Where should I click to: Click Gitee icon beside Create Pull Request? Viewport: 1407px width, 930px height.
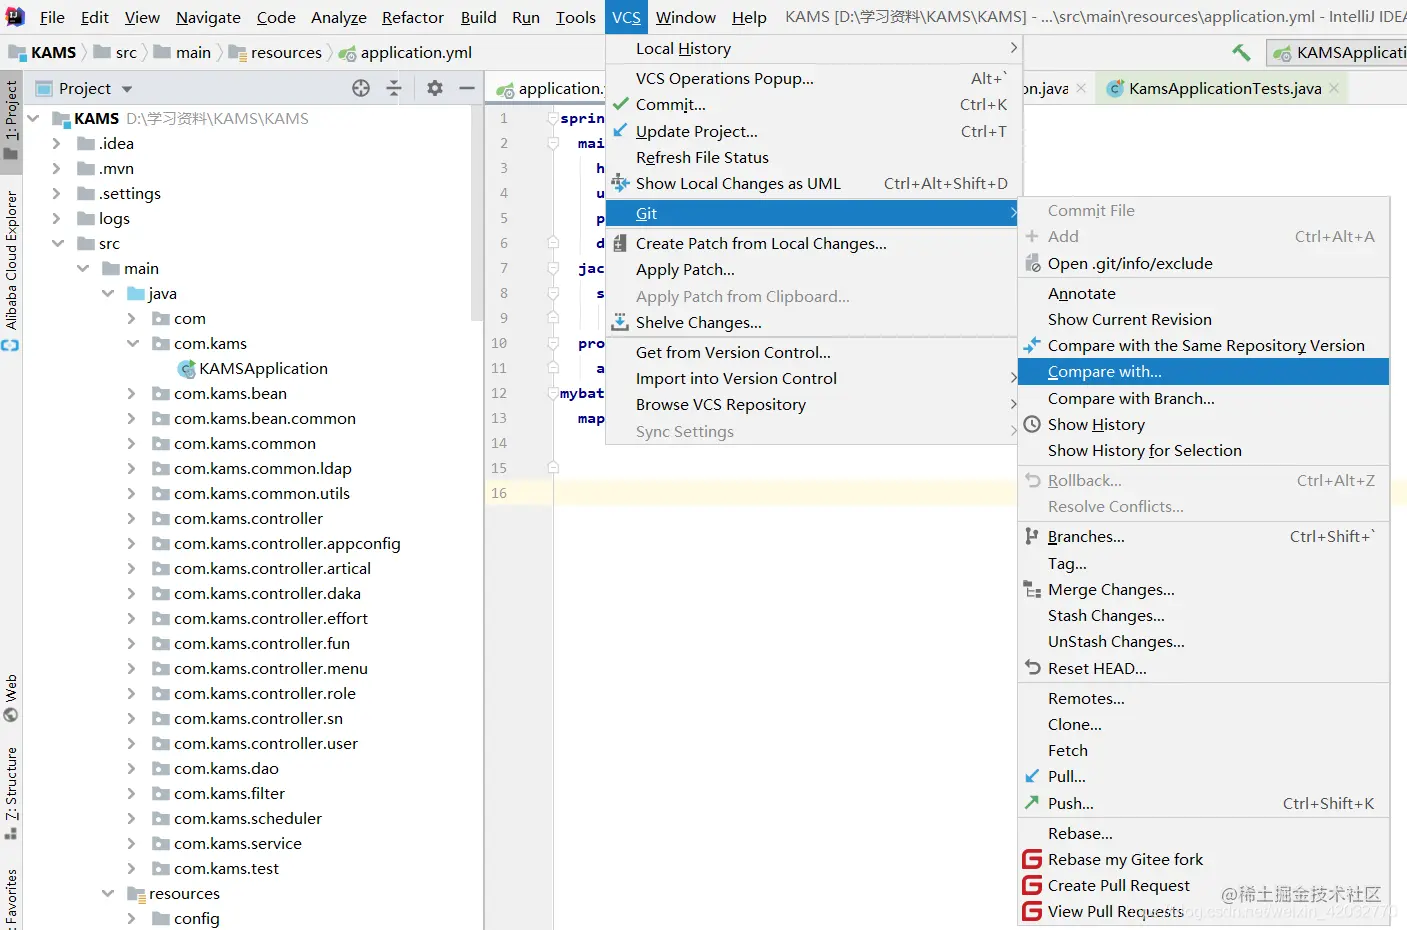pyautogui.click(x=1033, y=885)
